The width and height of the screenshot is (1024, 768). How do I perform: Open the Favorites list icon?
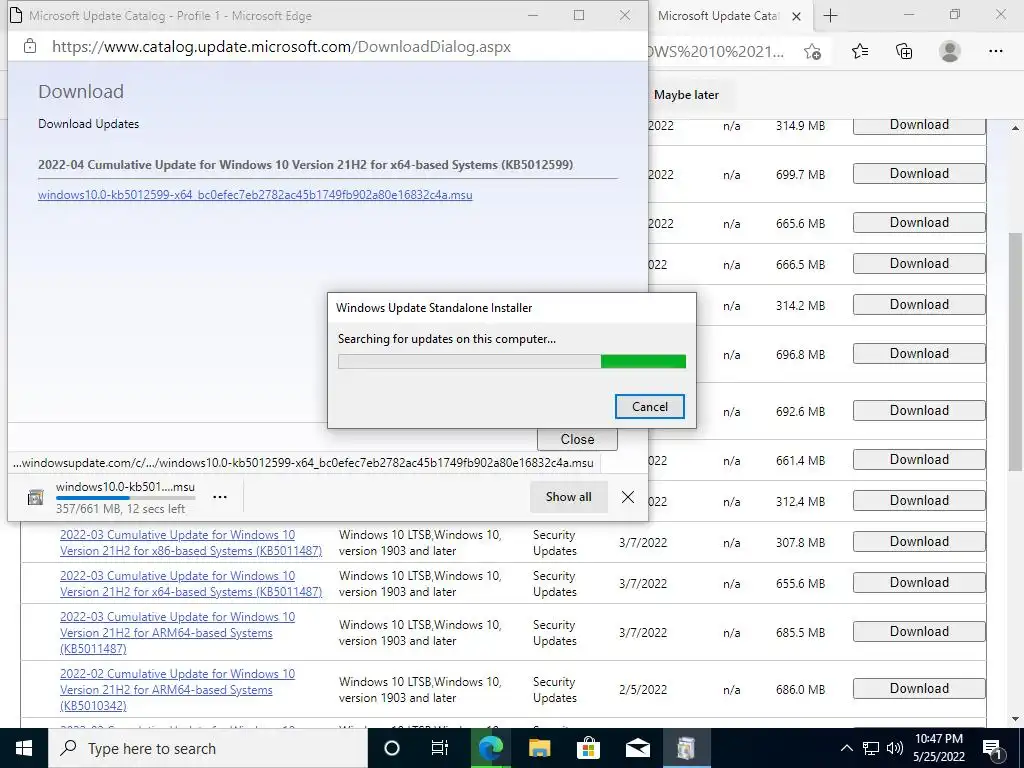point(860,51)
